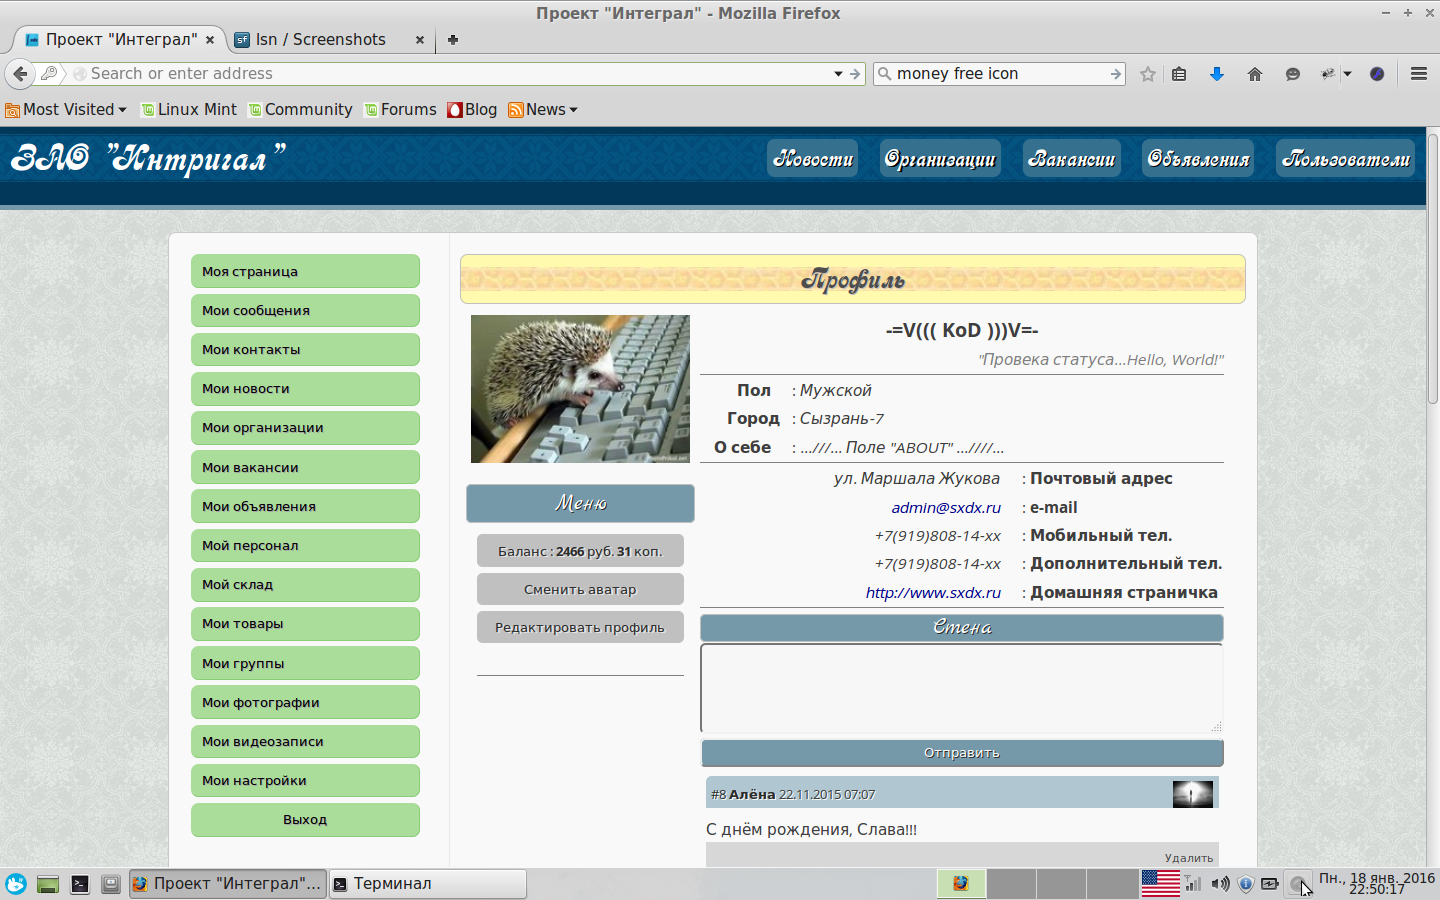Click inside the Стена message input field

pyautogui.click(x=961, y=688)
